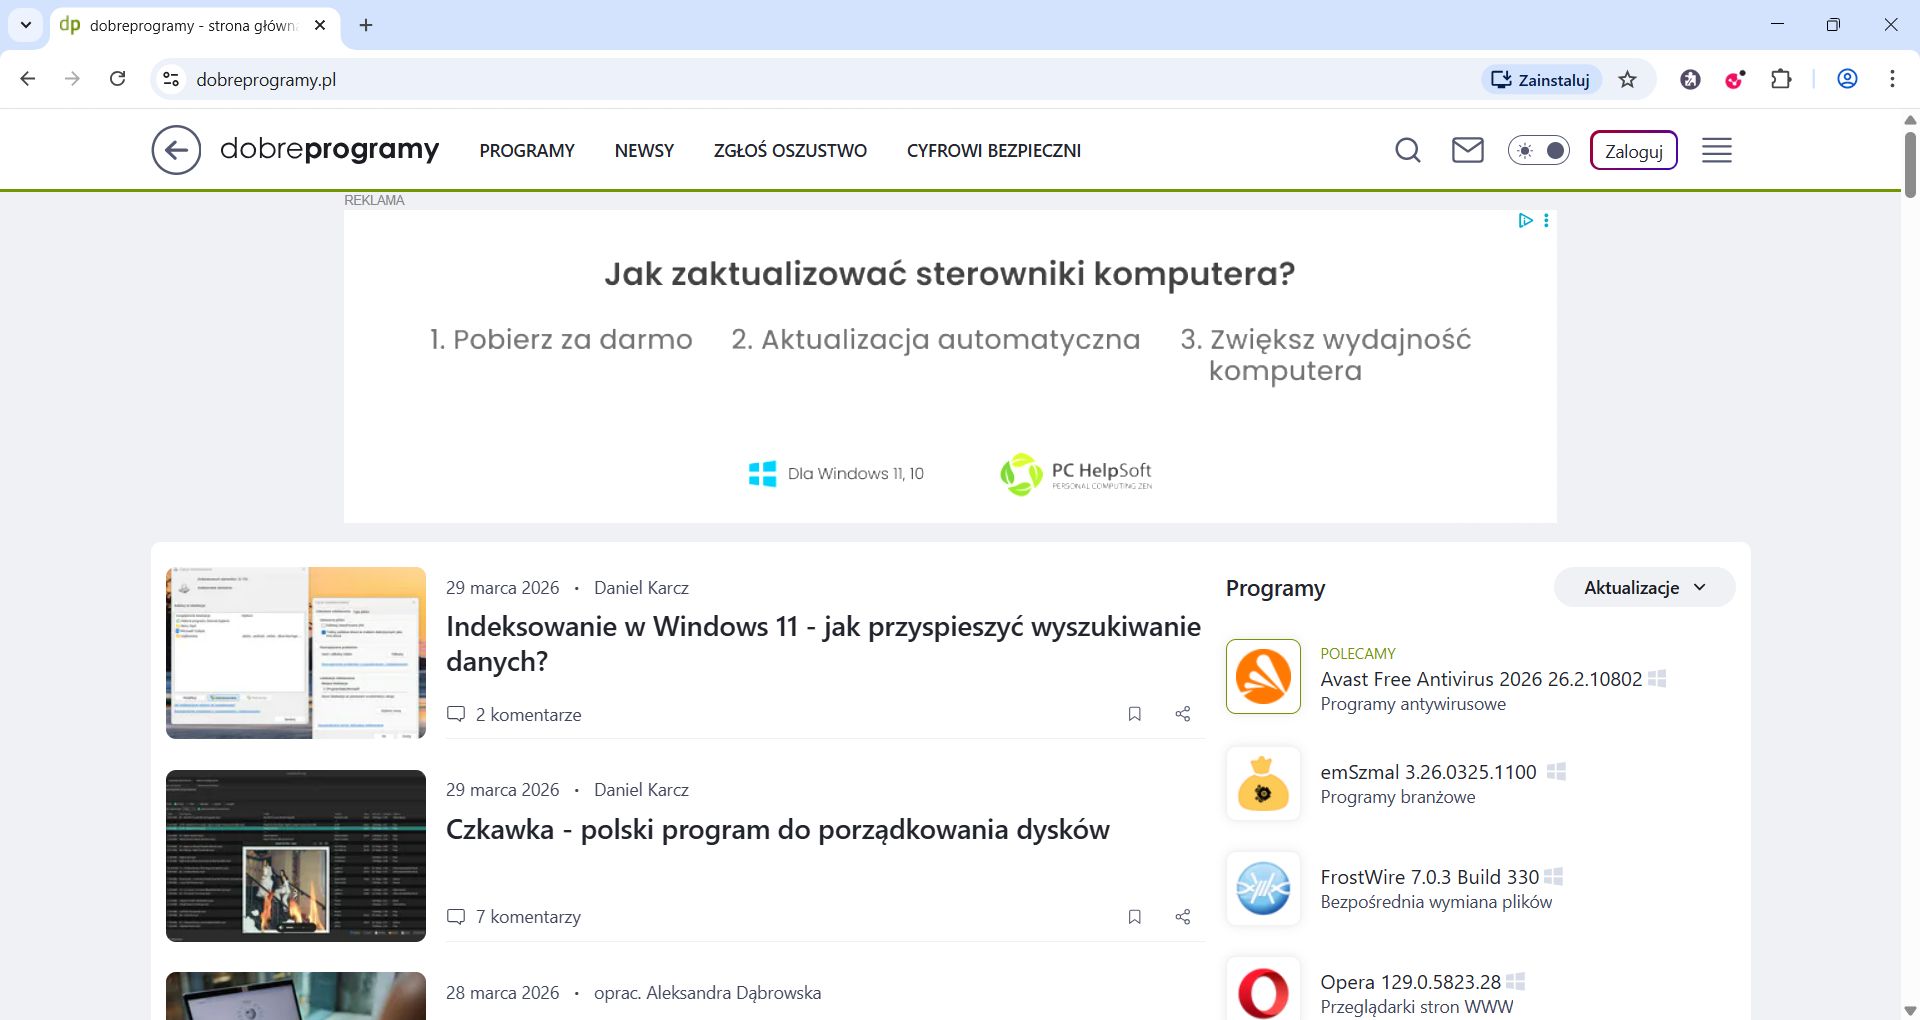Viewport: 1920px width, 1020px height.
Task: Open ZGŁOŚ OSZUSTWO menu item
Action: tap(790, 150)
